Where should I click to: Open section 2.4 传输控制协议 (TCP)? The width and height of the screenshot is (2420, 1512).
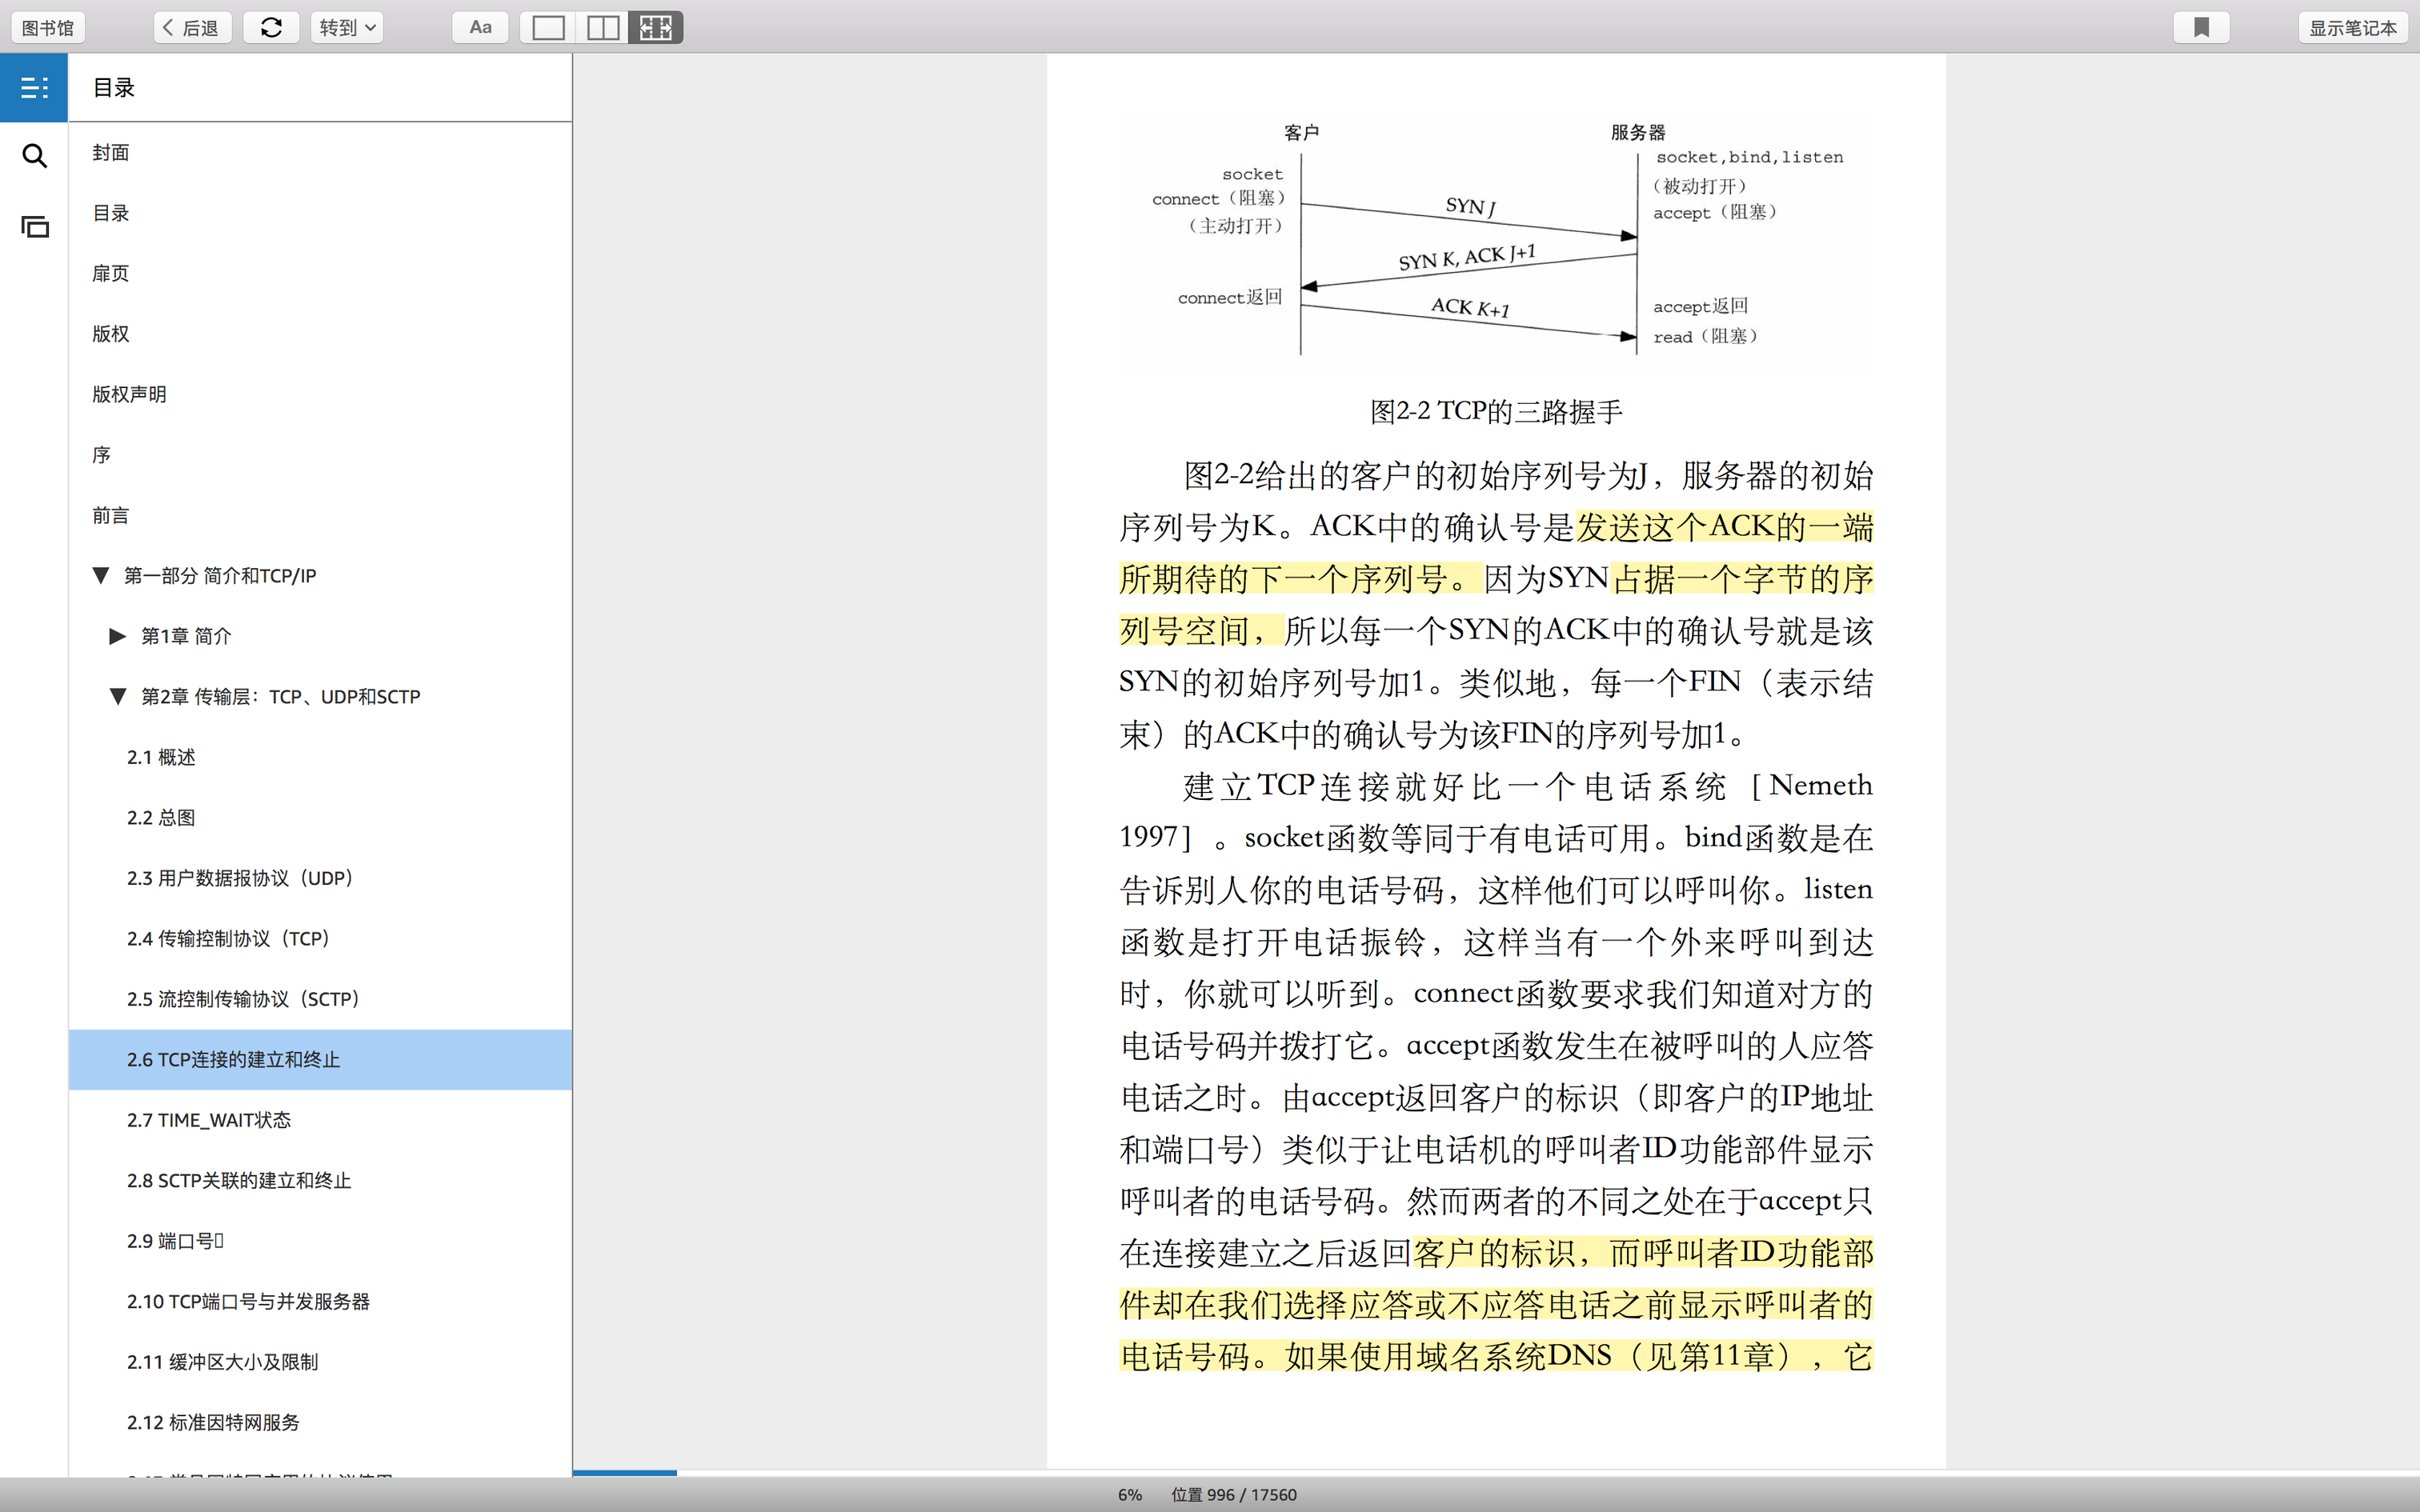228,939
